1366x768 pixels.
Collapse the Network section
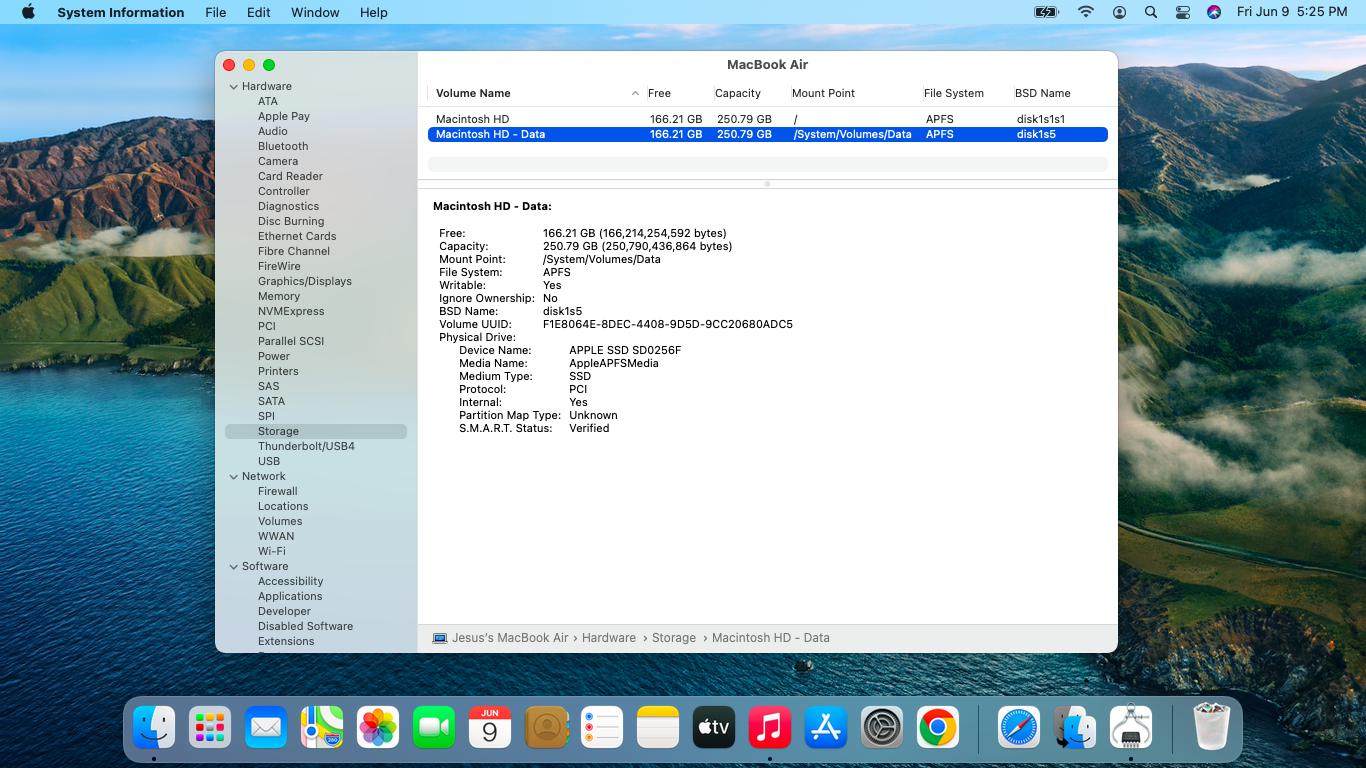coord(233,476)
